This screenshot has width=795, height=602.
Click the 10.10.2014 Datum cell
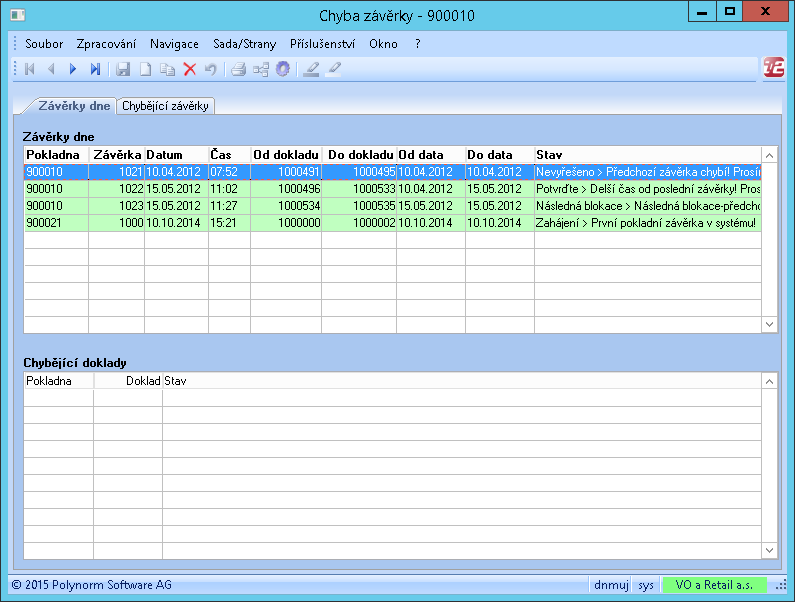tap(176, 223)
